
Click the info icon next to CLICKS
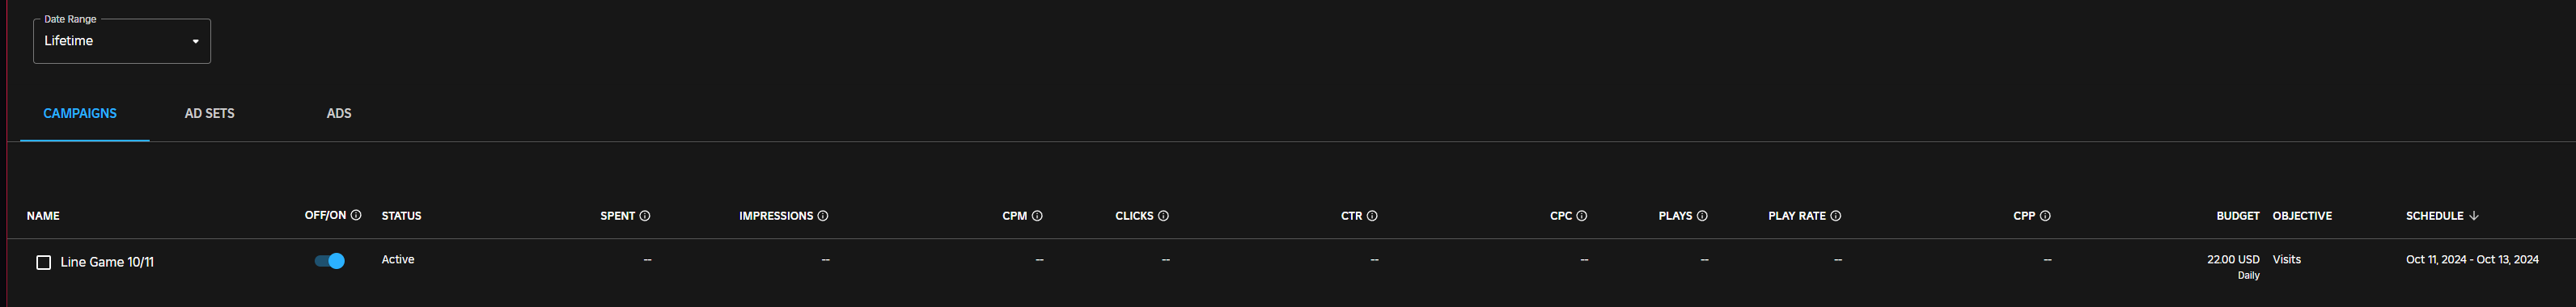(1163, 216)
